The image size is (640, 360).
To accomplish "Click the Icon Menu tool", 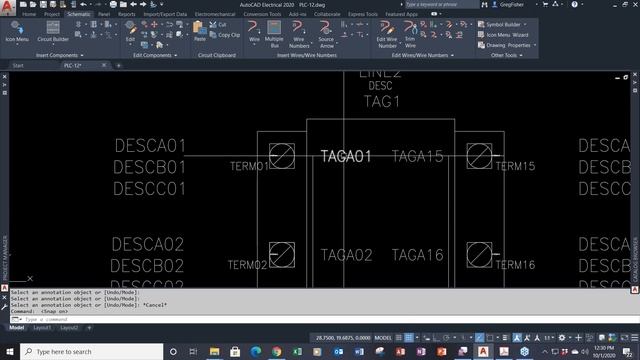I will click(17, 32).
